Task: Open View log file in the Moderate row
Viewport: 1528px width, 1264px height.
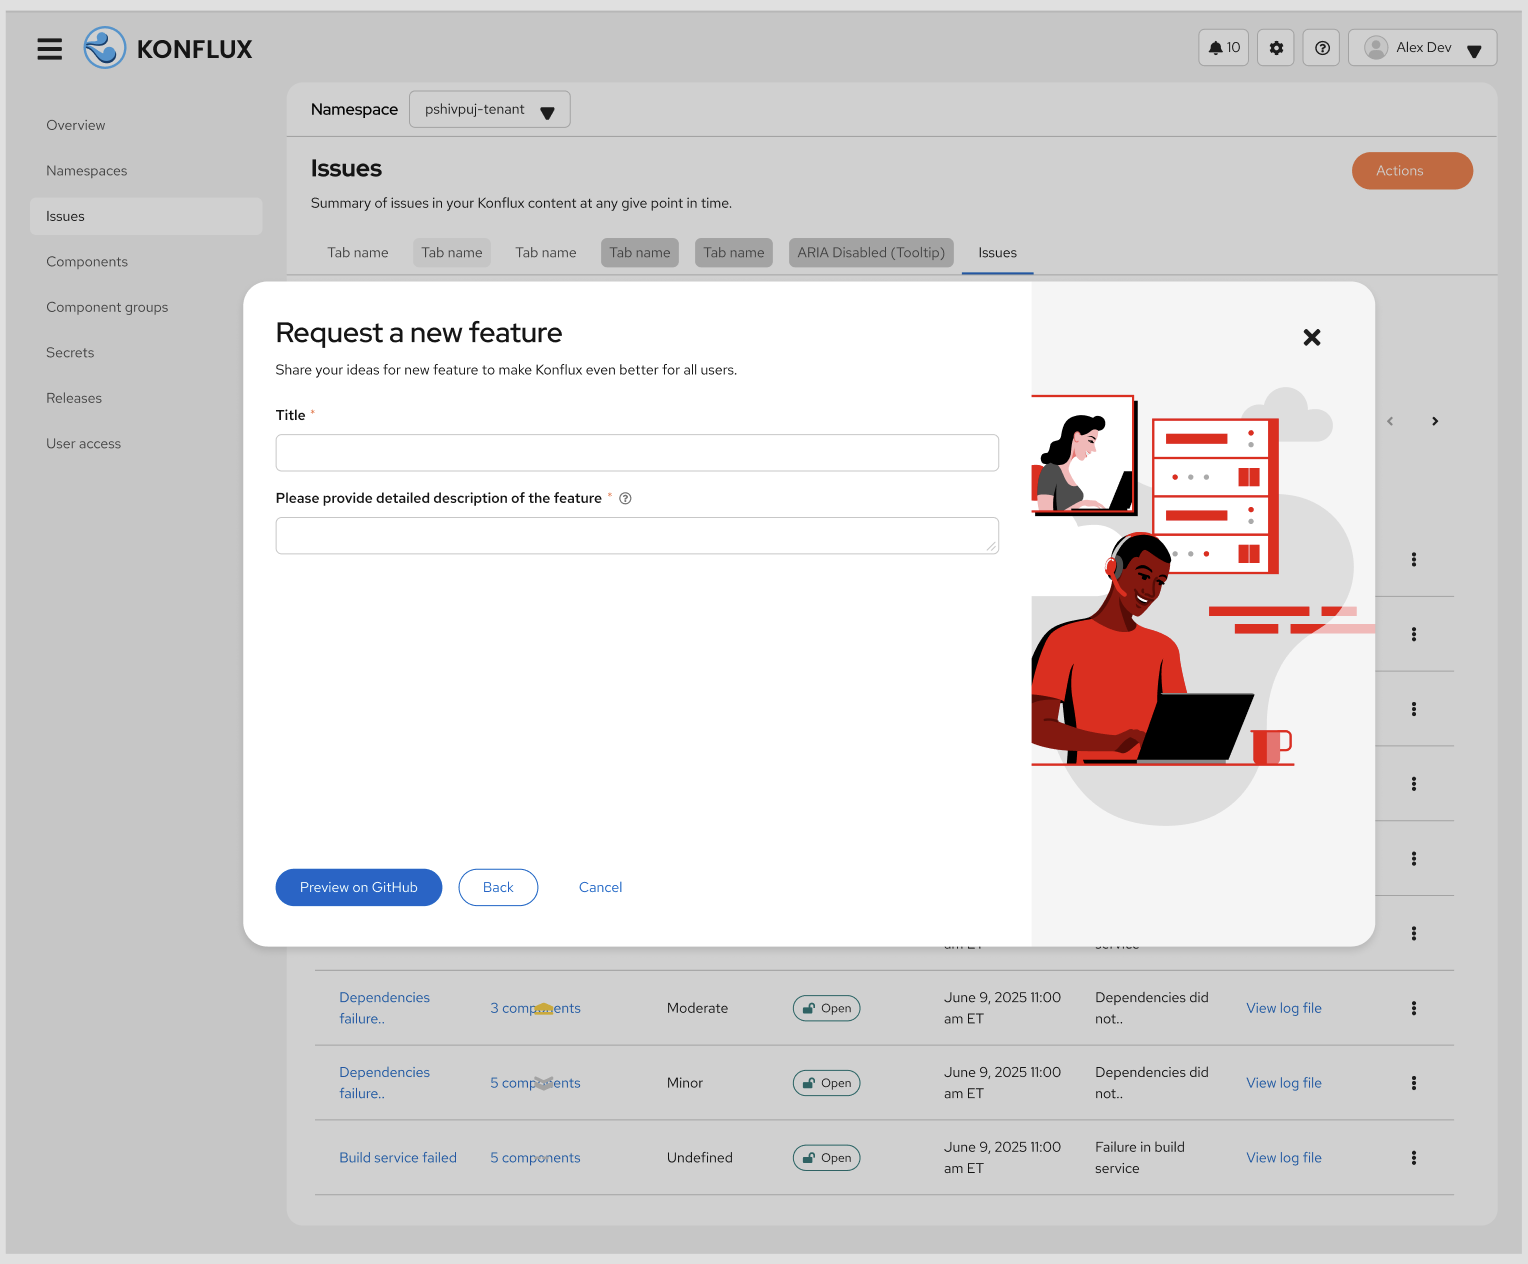Action: point(1284,1008)
